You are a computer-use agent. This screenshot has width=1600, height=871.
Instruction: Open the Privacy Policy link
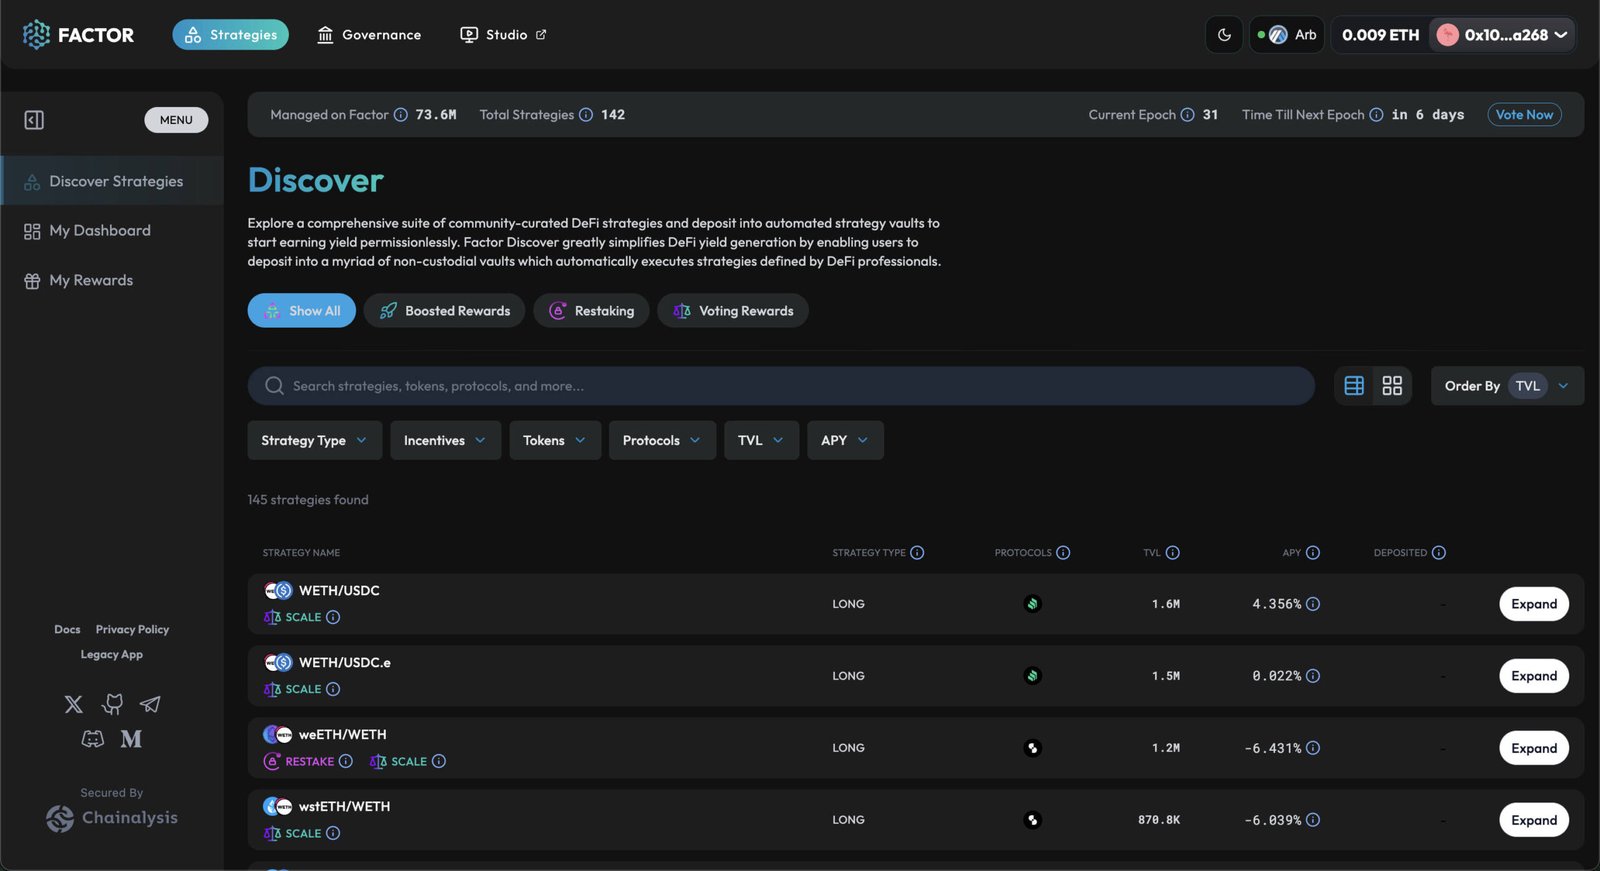pos(132,629)
